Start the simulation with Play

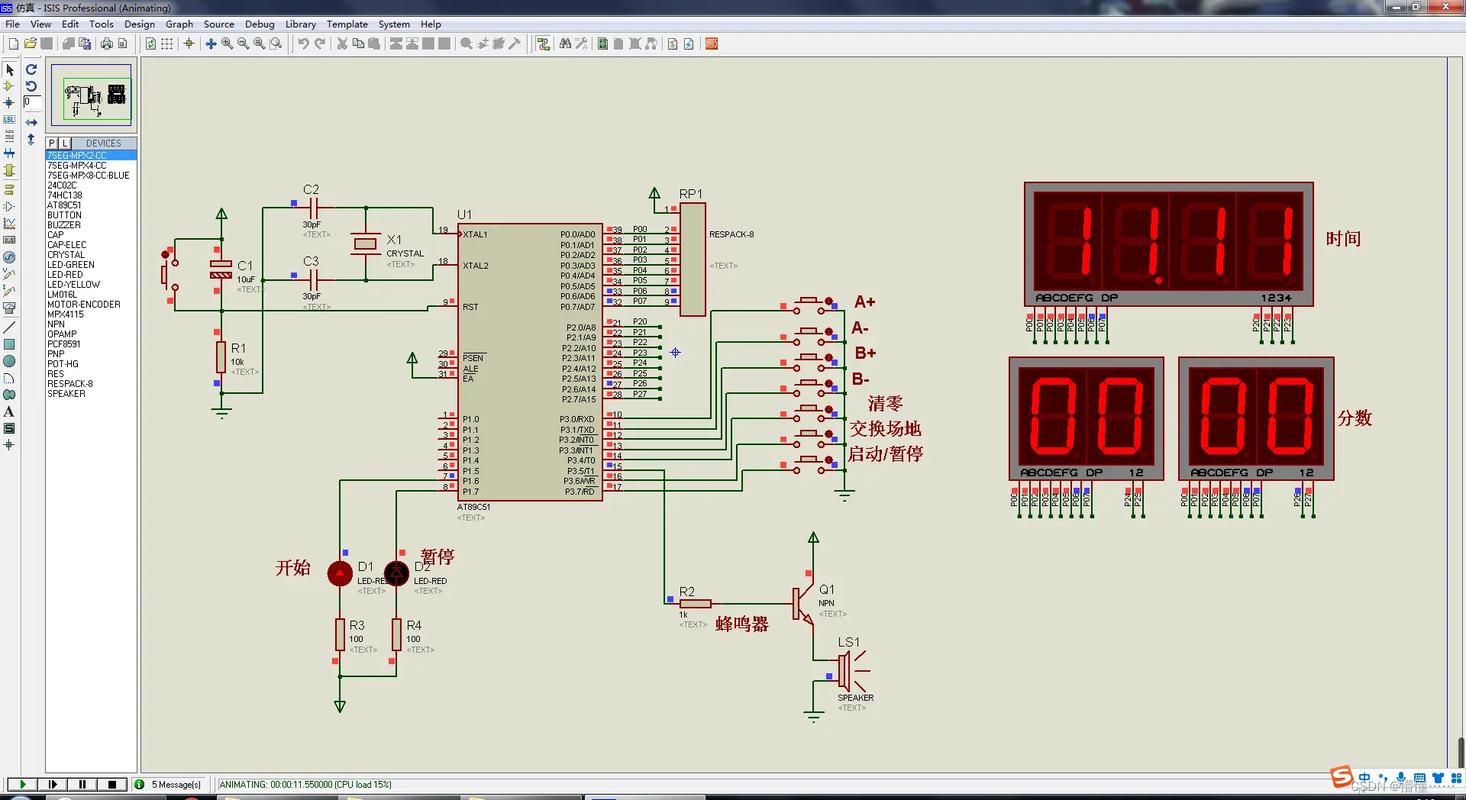pos(22,785)
